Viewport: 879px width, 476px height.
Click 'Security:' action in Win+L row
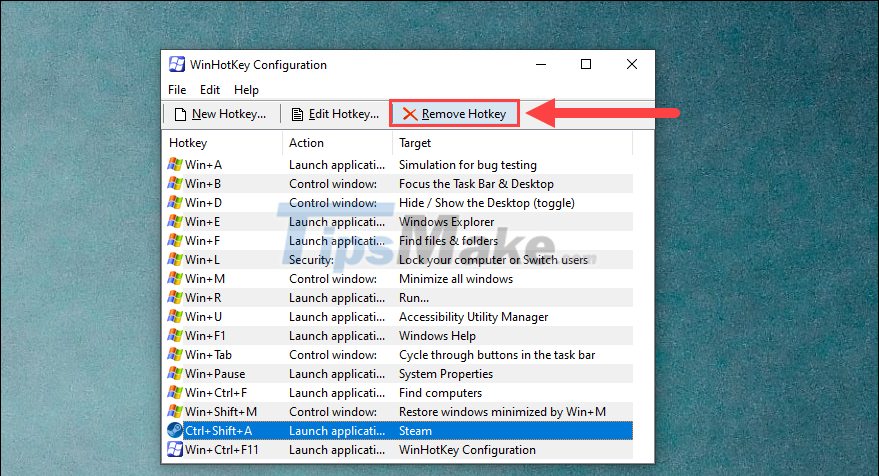(311, 260)
